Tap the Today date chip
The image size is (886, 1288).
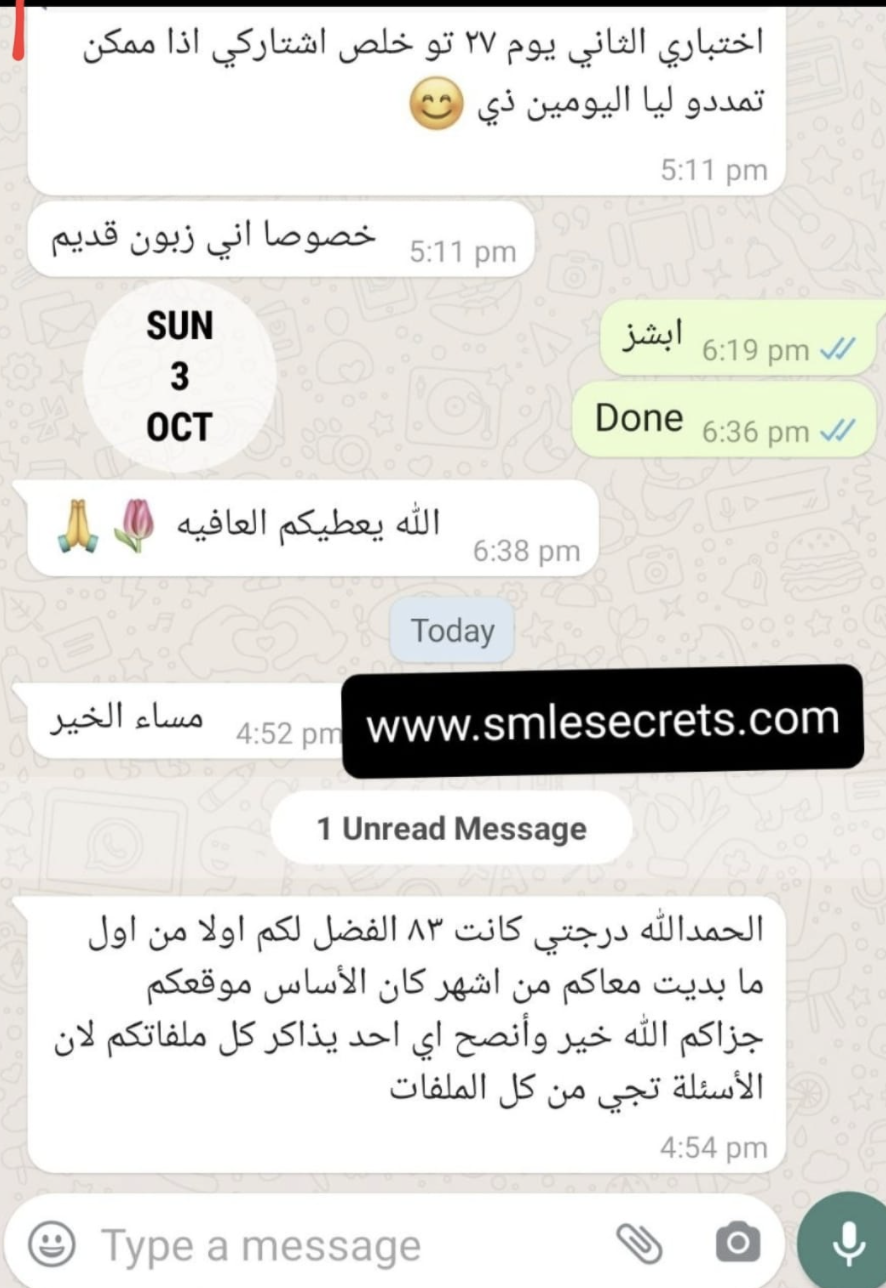453,631
